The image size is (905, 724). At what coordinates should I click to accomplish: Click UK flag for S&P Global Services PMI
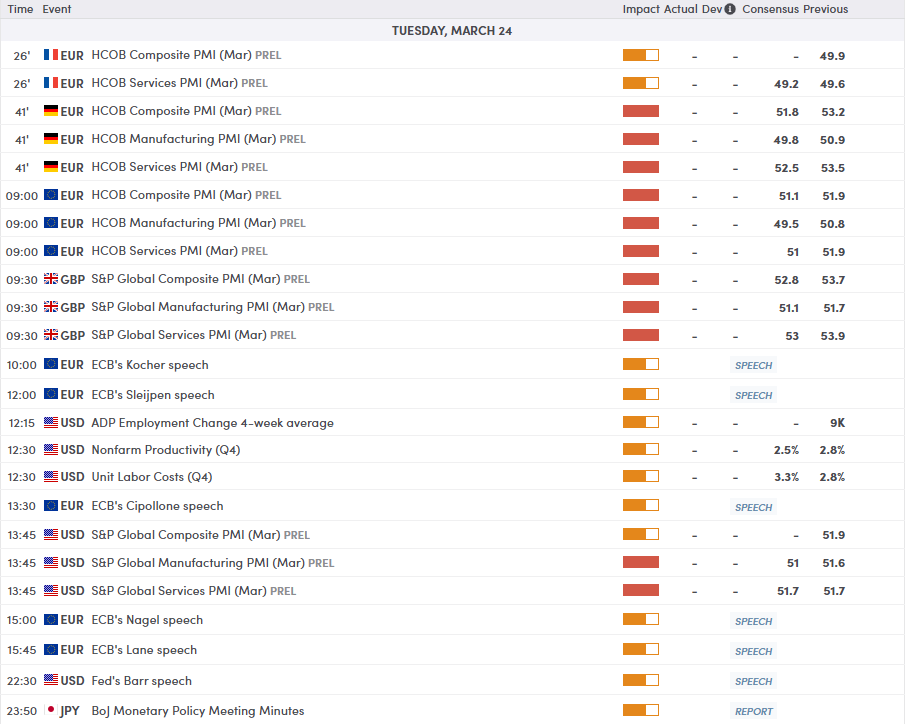(51, 335)
